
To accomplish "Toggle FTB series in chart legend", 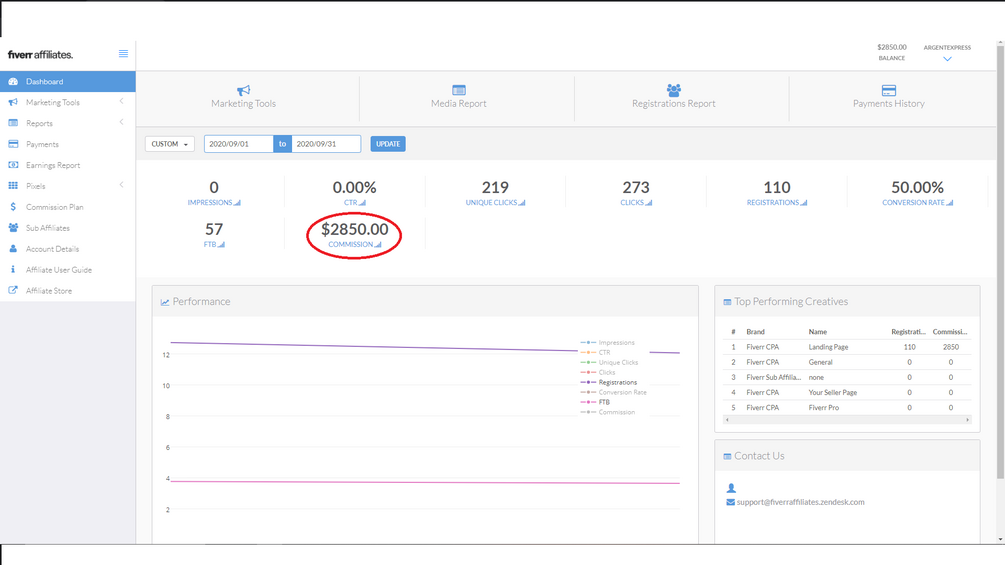I will point(595,402).
